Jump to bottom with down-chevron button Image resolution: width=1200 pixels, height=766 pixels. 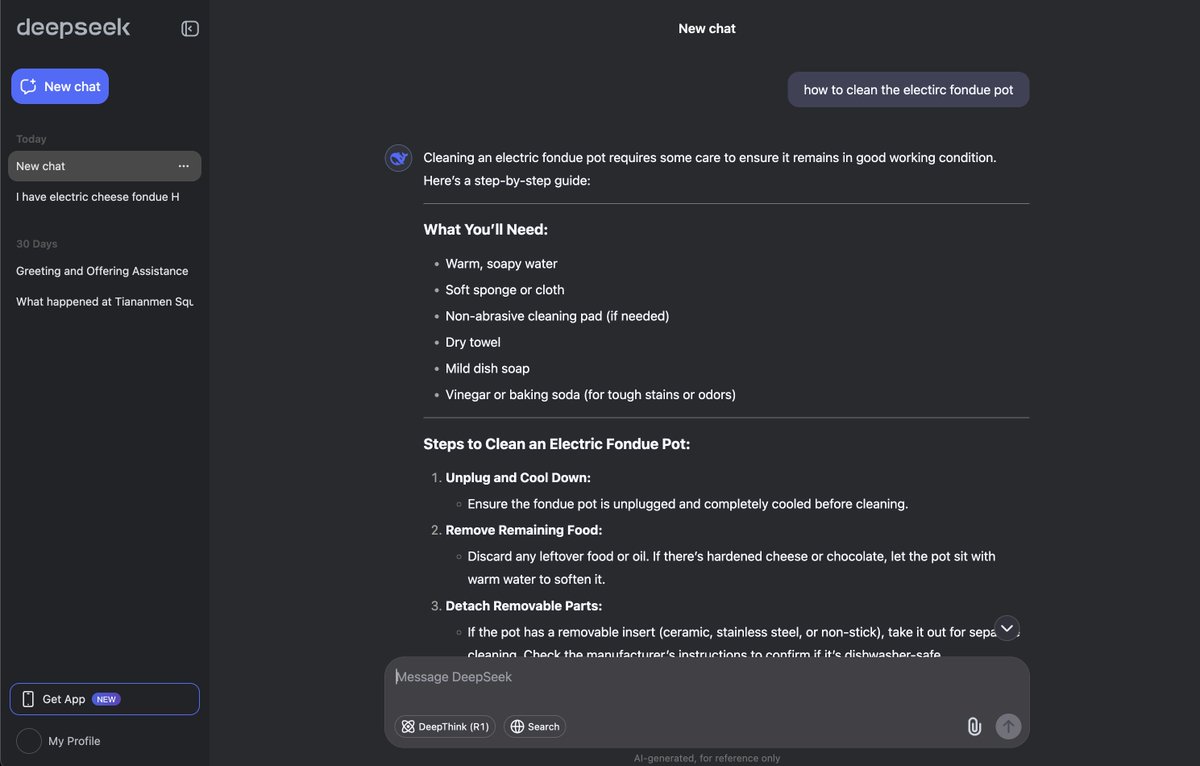(x=1007, y=628)
